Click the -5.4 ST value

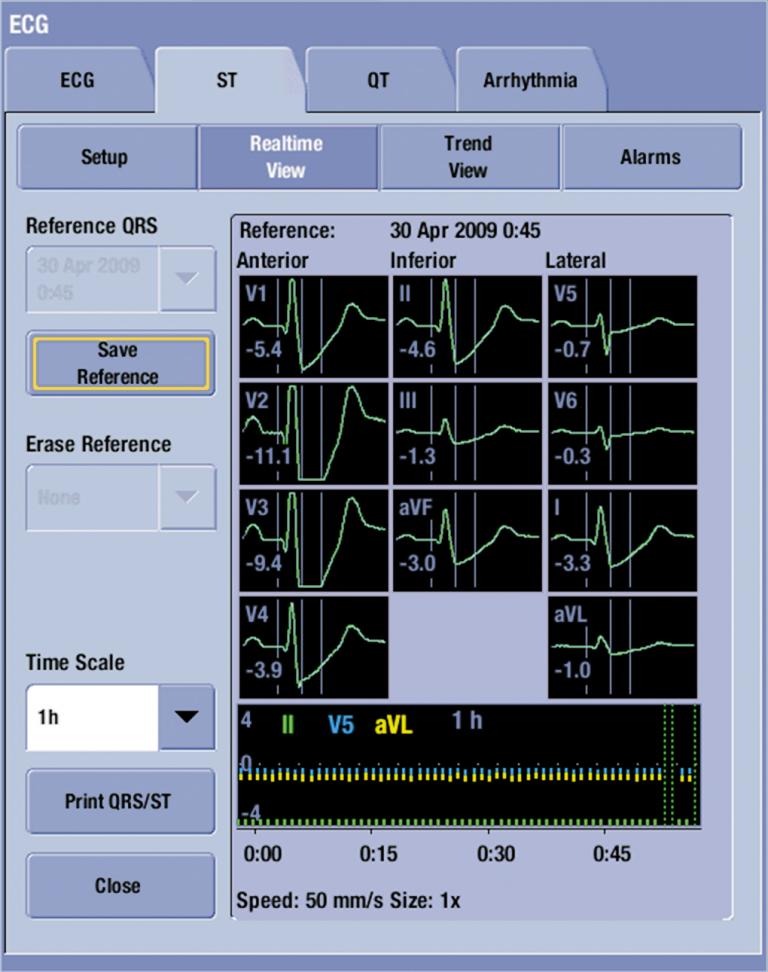pyautogui.click(x=263, y=350)
